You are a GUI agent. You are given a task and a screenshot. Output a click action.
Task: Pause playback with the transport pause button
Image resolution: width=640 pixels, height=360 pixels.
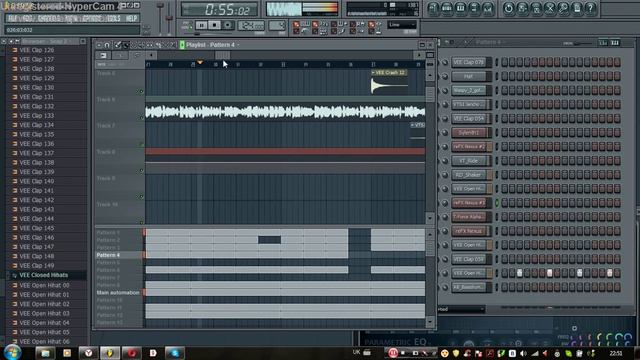[x=201, y=25]
